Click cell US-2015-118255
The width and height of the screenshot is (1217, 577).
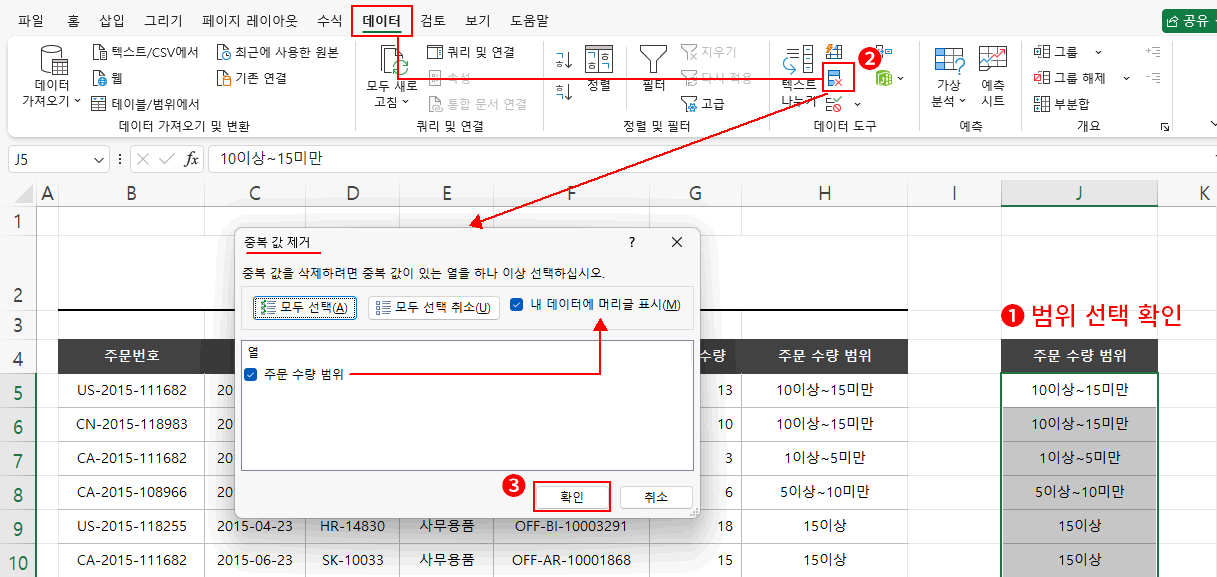(131, 526)
